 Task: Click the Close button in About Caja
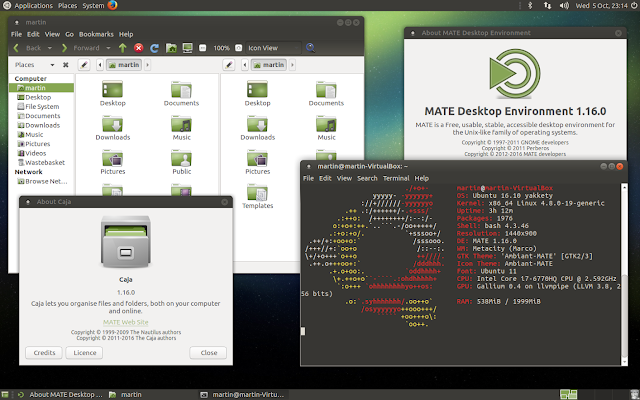point(208,353)
